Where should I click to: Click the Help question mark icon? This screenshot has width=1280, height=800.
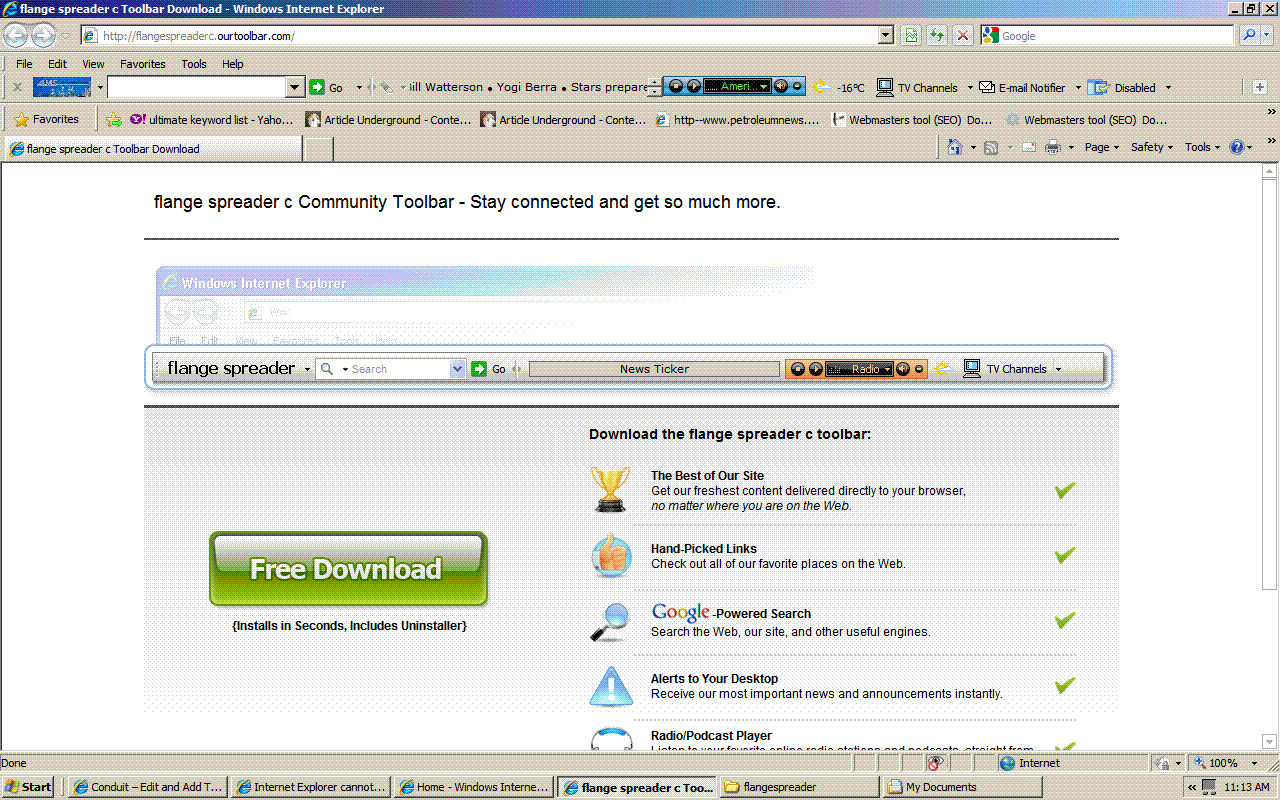[1237, 147]
